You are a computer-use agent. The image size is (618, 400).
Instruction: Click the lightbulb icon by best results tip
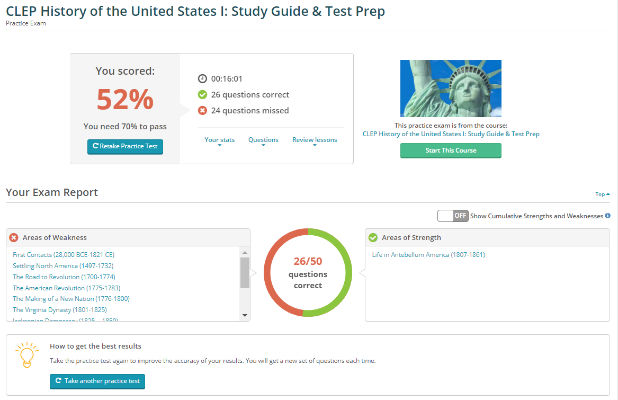coord(27,355)
